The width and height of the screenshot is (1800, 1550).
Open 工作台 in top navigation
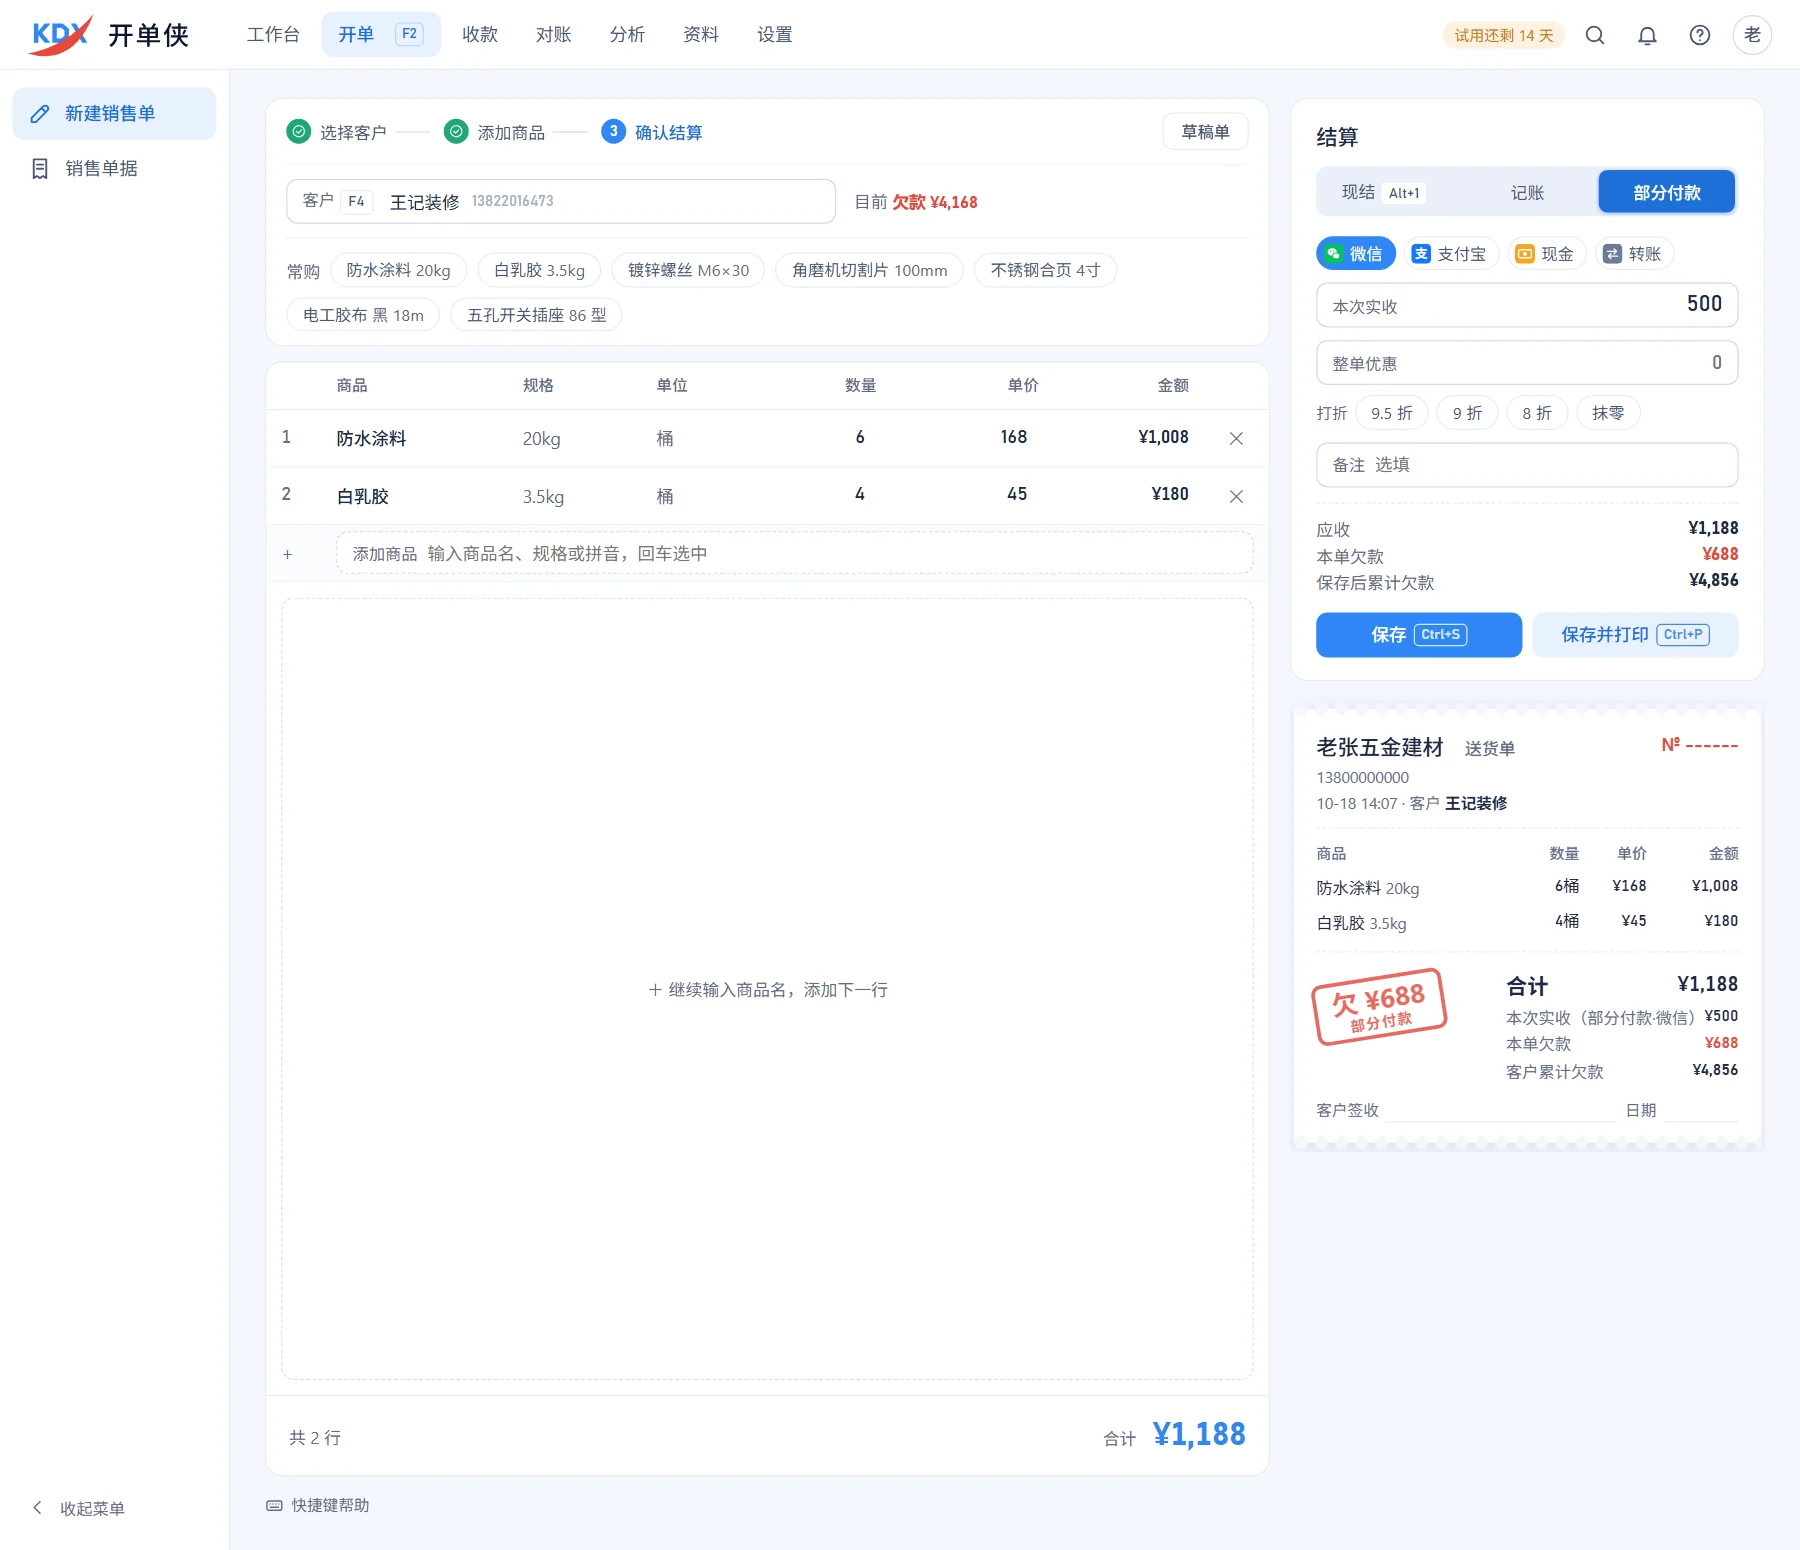click(273, 35)
